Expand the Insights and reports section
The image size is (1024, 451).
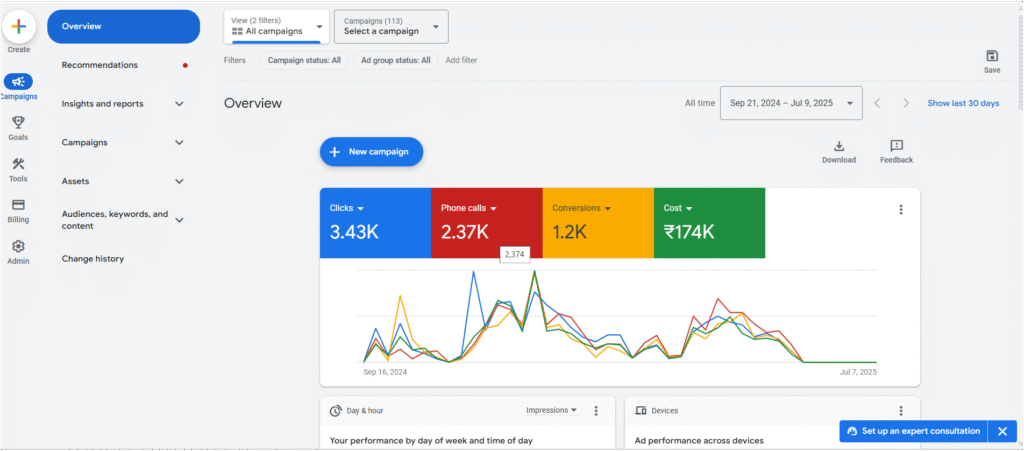pyautogui.click(x=123, y=104)
